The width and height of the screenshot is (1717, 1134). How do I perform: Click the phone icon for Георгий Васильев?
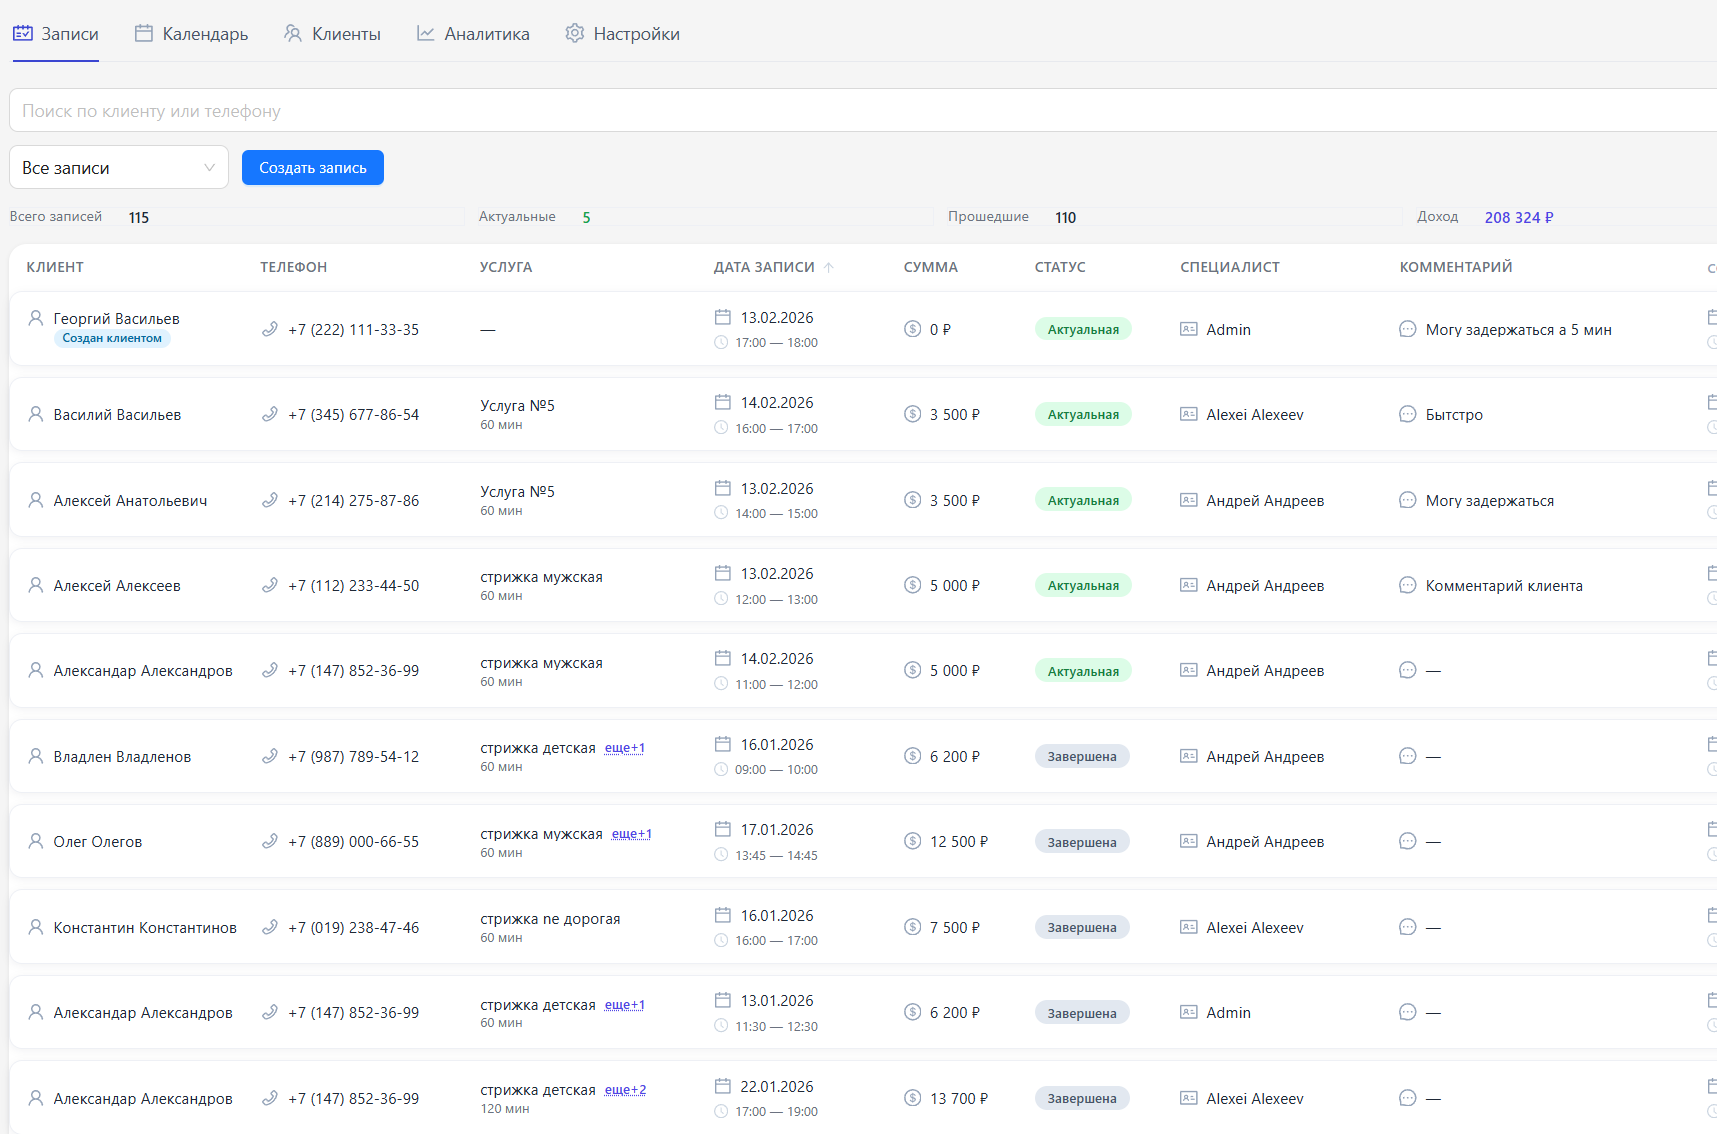tap(269, 329)
